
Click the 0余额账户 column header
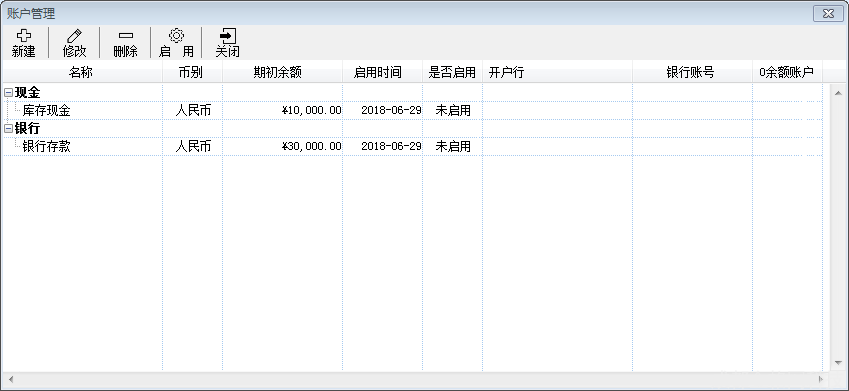point(787,72)
